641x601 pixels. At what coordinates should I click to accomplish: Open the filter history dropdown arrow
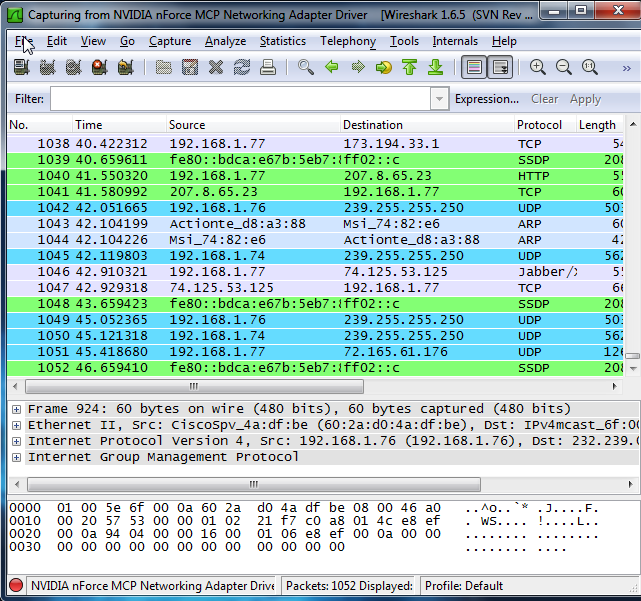439,99
